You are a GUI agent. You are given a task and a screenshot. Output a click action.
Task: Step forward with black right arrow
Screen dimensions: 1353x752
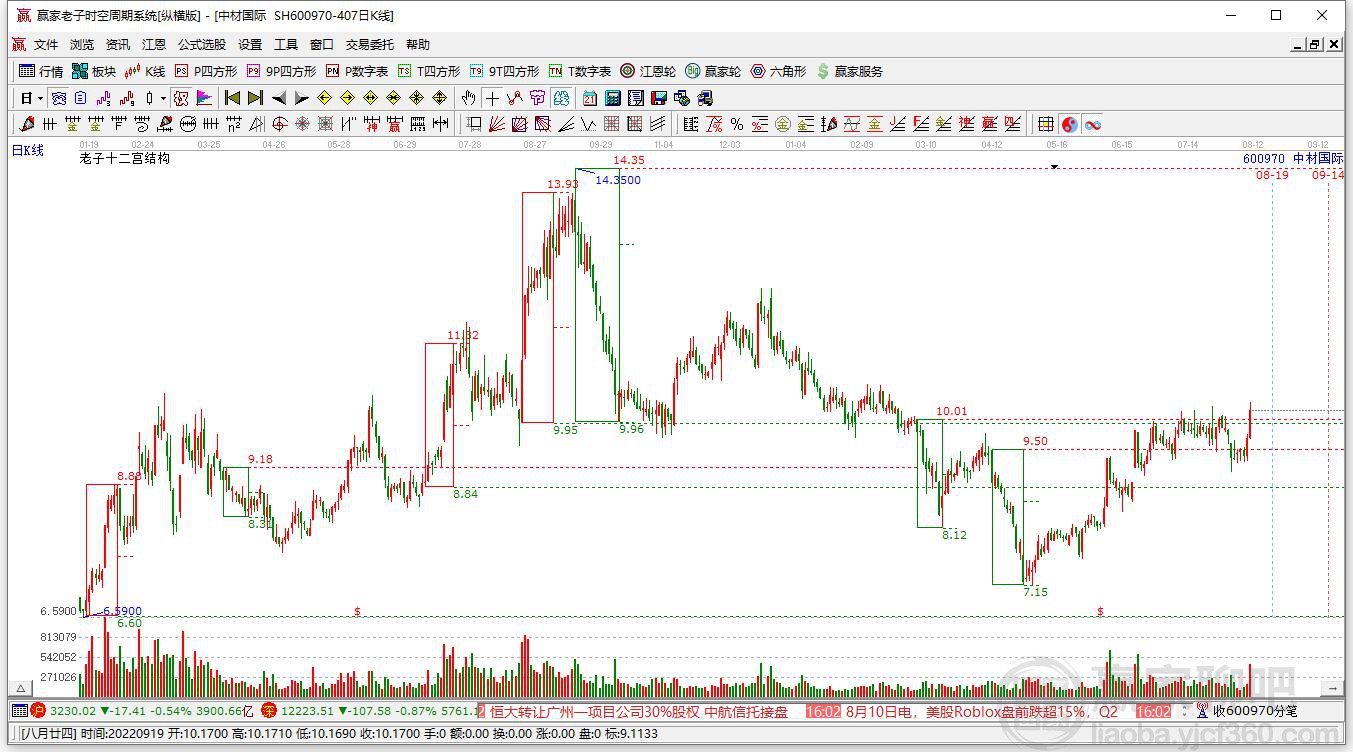(x=301, y=98)
